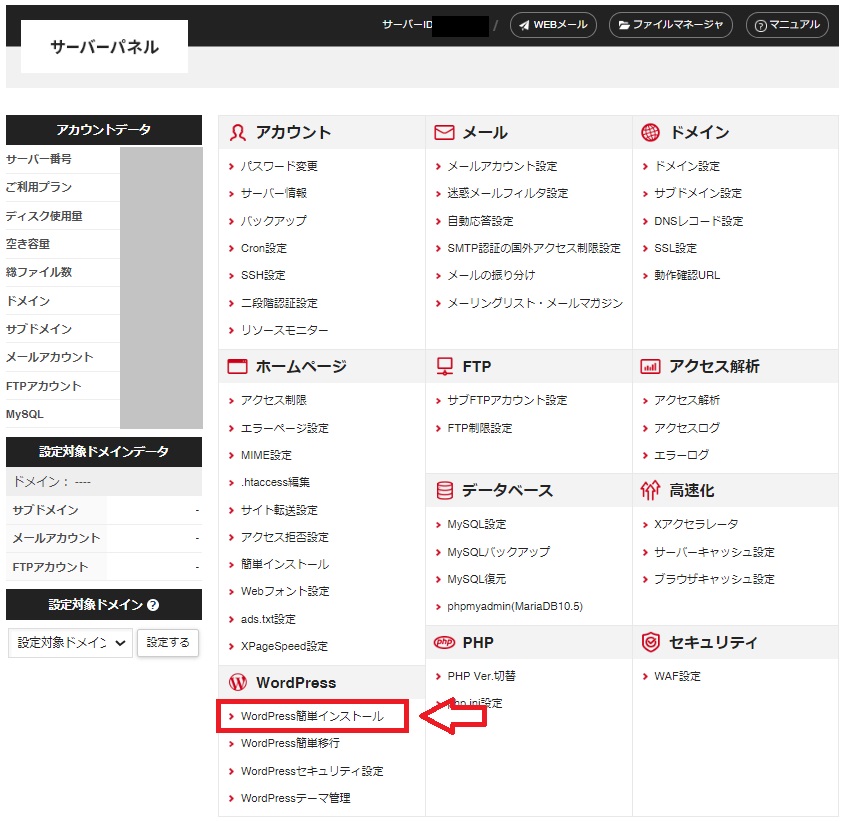Click the access analysis chart icon
This screenshot has height=822, width=845.
[x=650, y=367]
